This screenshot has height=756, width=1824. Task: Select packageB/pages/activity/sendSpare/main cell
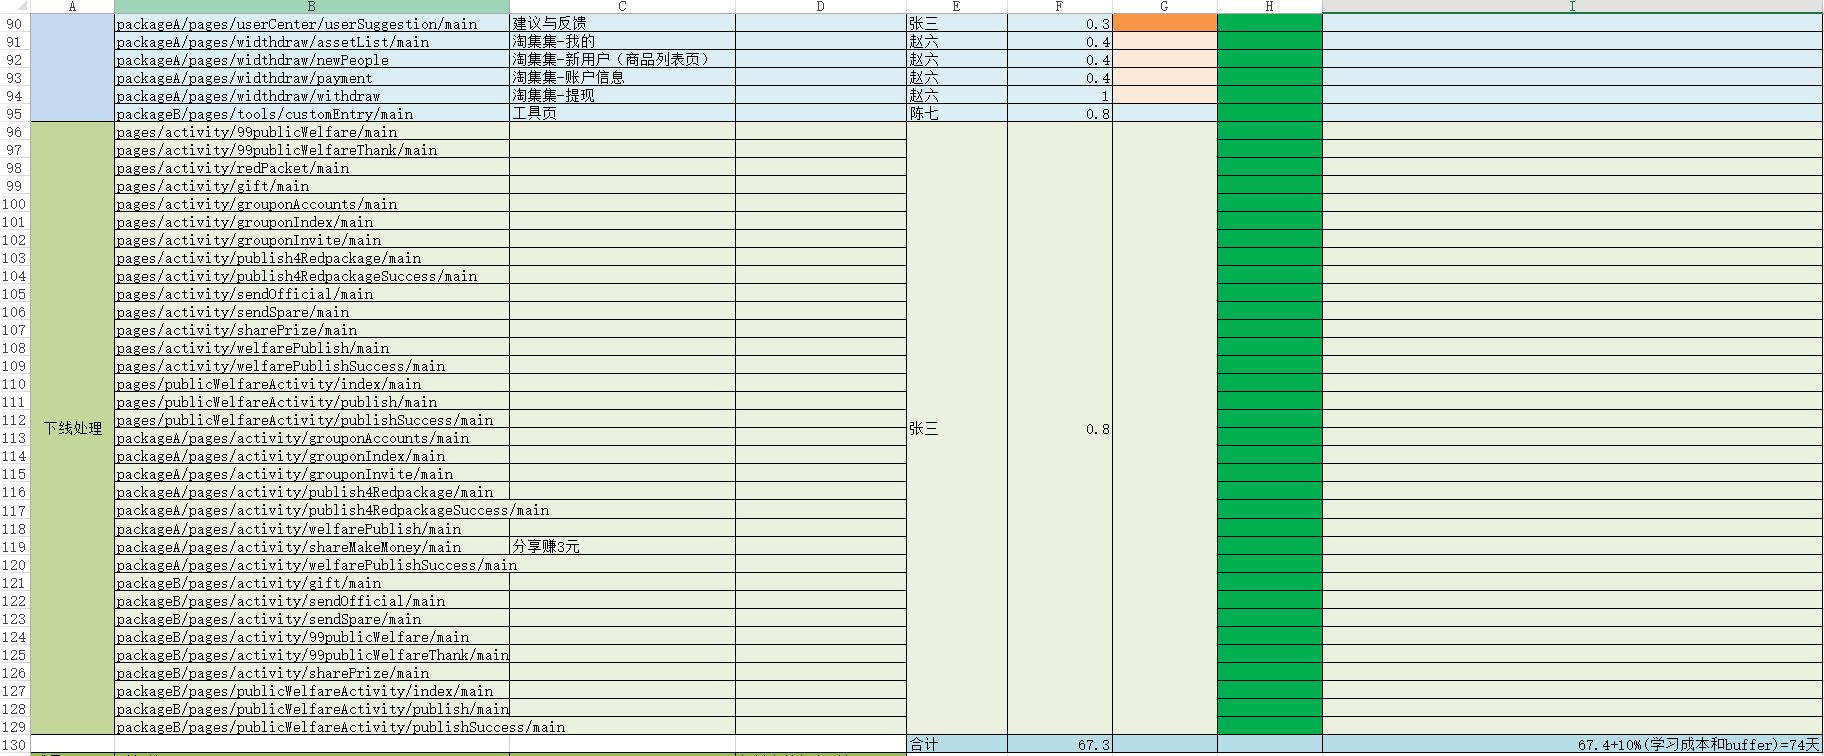pyautogui.click(x=312, y=618)
